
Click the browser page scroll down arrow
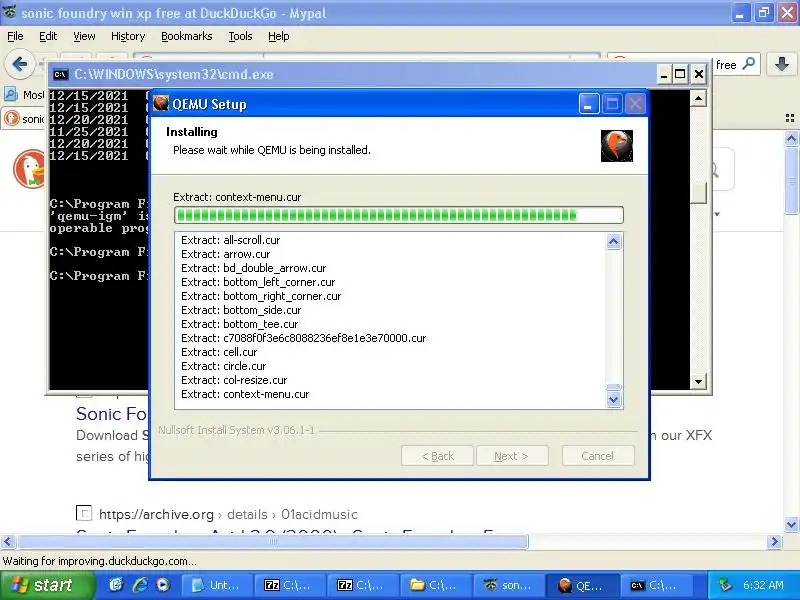tap(791, 524)
